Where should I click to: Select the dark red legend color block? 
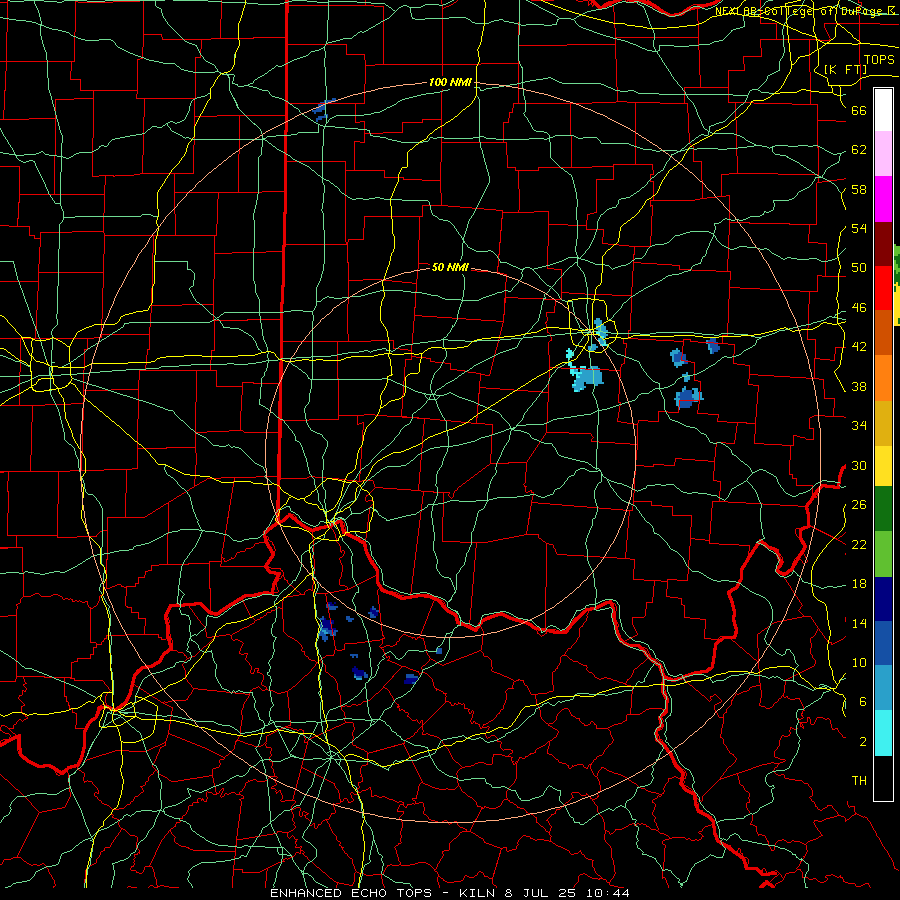(x=883, y=243)
